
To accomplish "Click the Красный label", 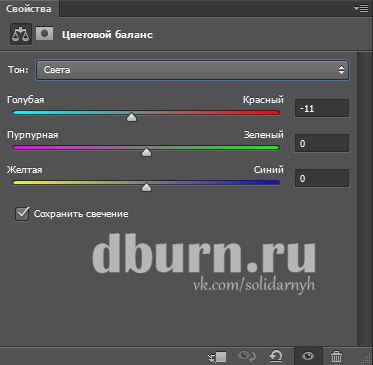I will click(263, 100).
